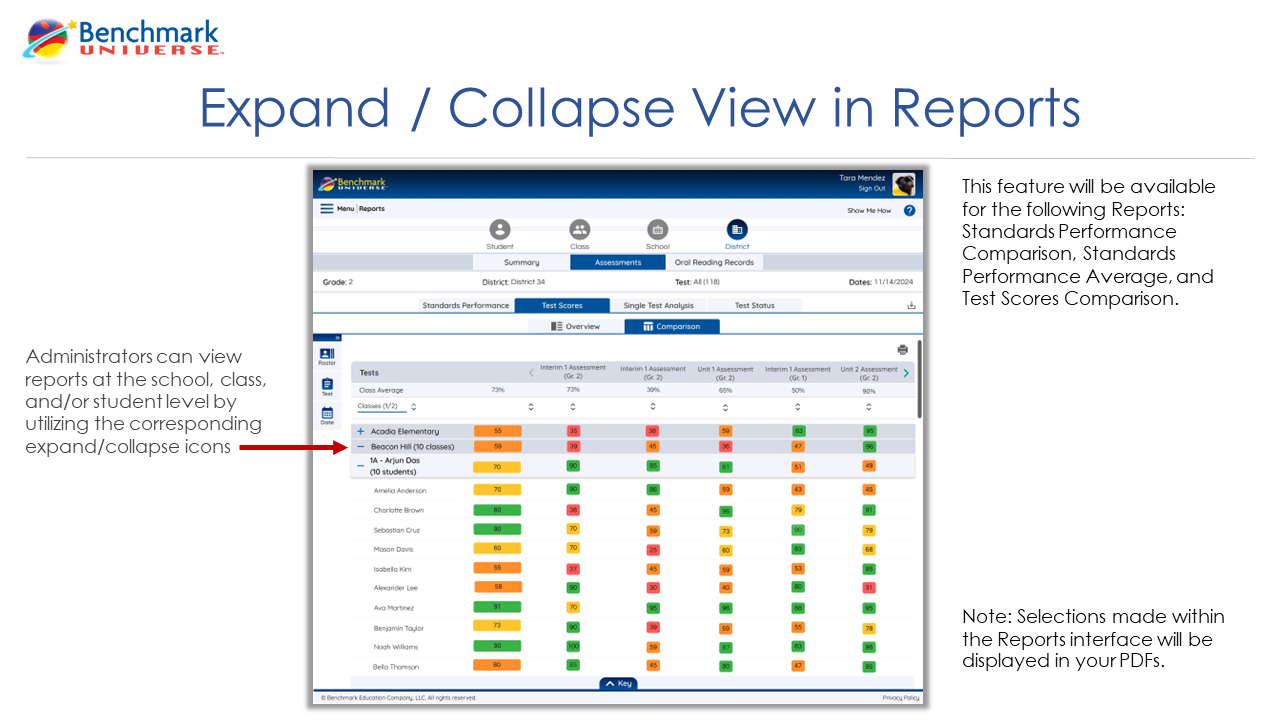Open the Privacy Policy link
This screenshot has height=720, width=1280.
click(901, 698)
